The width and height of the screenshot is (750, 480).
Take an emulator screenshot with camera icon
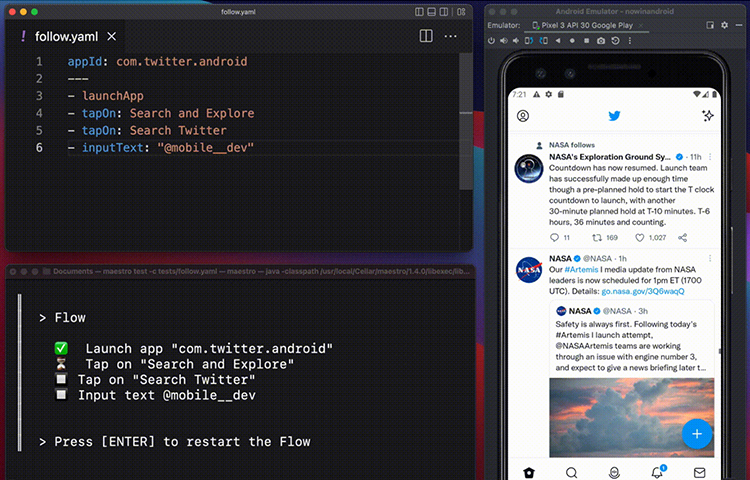point(601,41)
